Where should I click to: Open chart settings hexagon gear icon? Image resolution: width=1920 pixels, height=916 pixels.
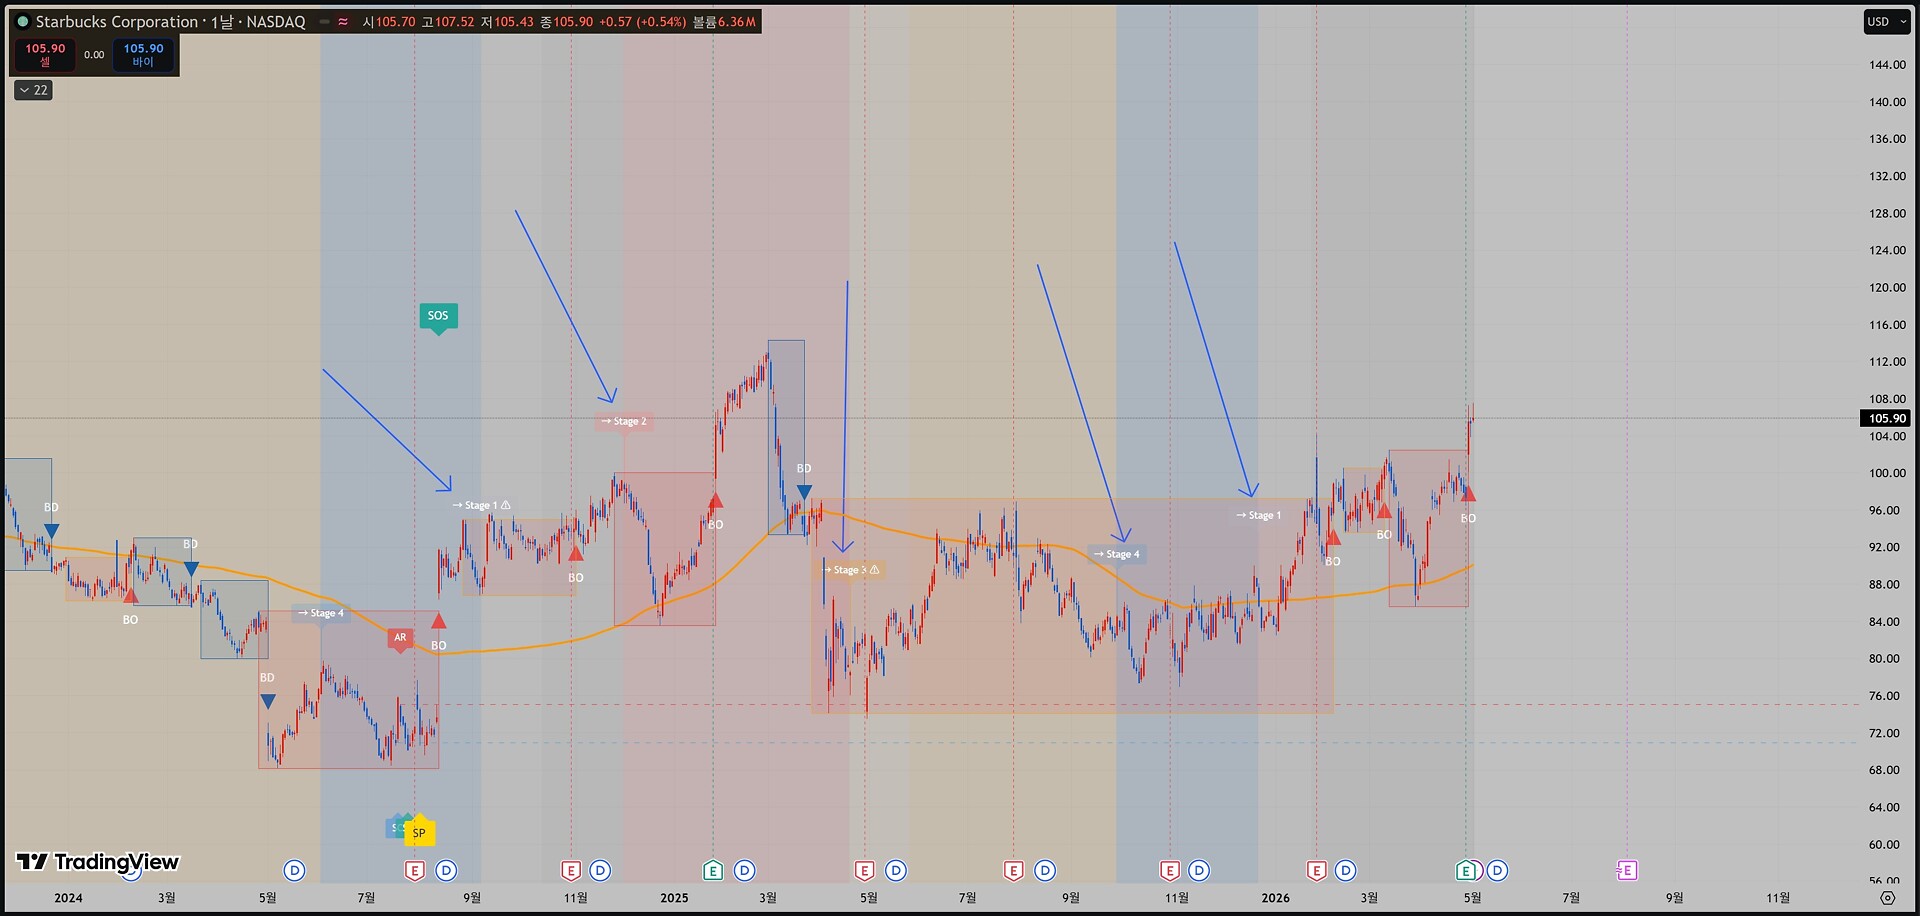pyautogui.click(x=1887, y=897)
